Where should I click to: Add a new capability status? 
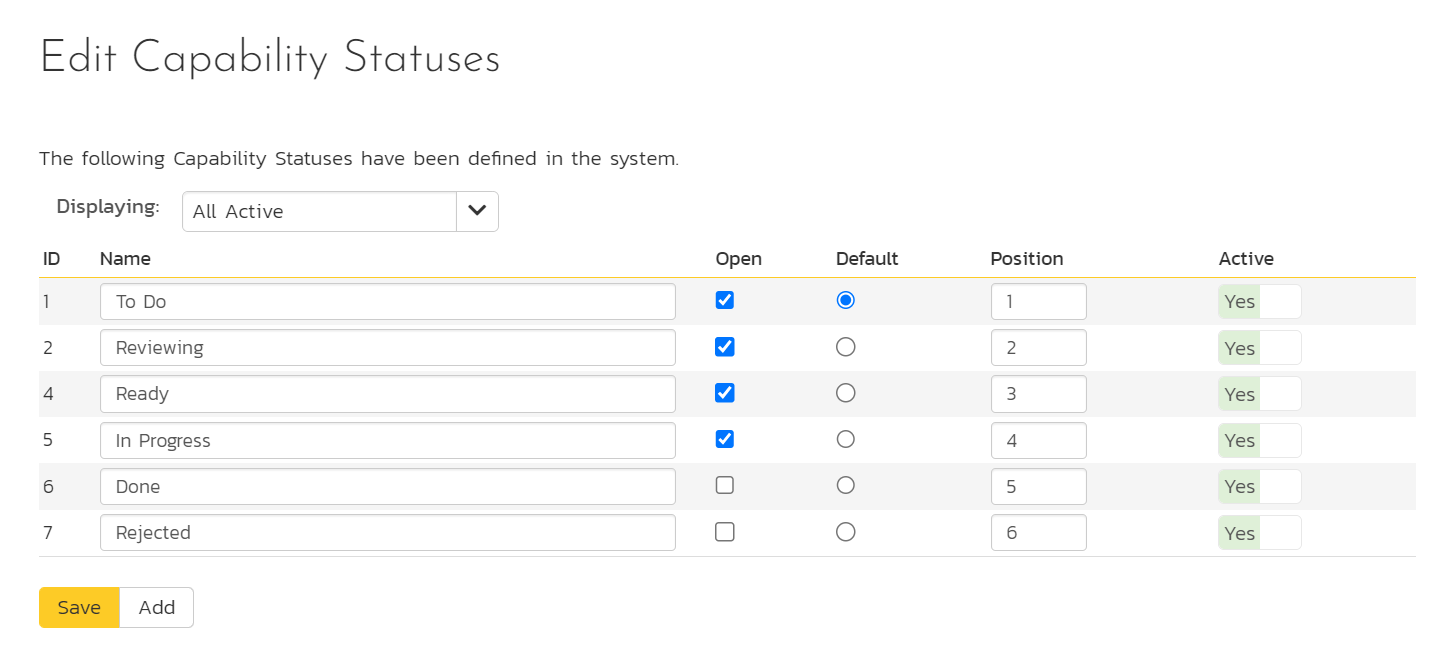tap(156, 607)
